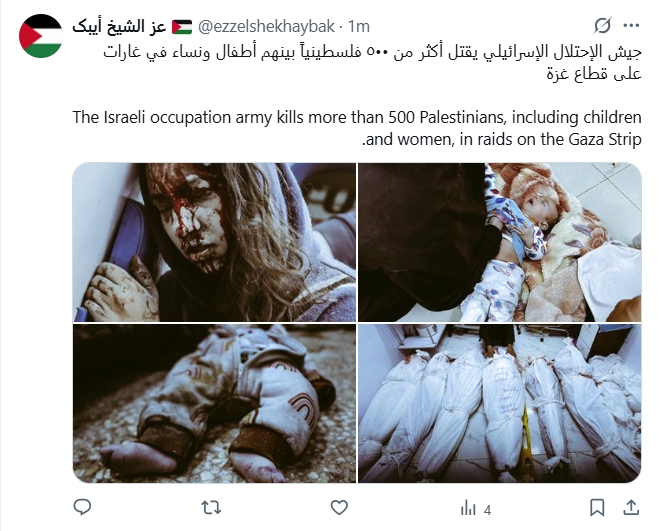This screenshot has width=659, height=531.
Task: Open the photo showing the patterned blanket
Action: 500,242
